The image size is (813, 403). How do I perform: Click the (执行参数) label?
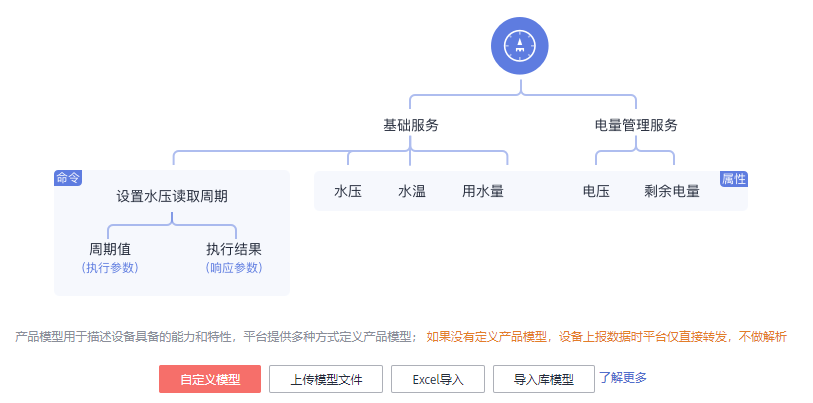tap(110, 268)
